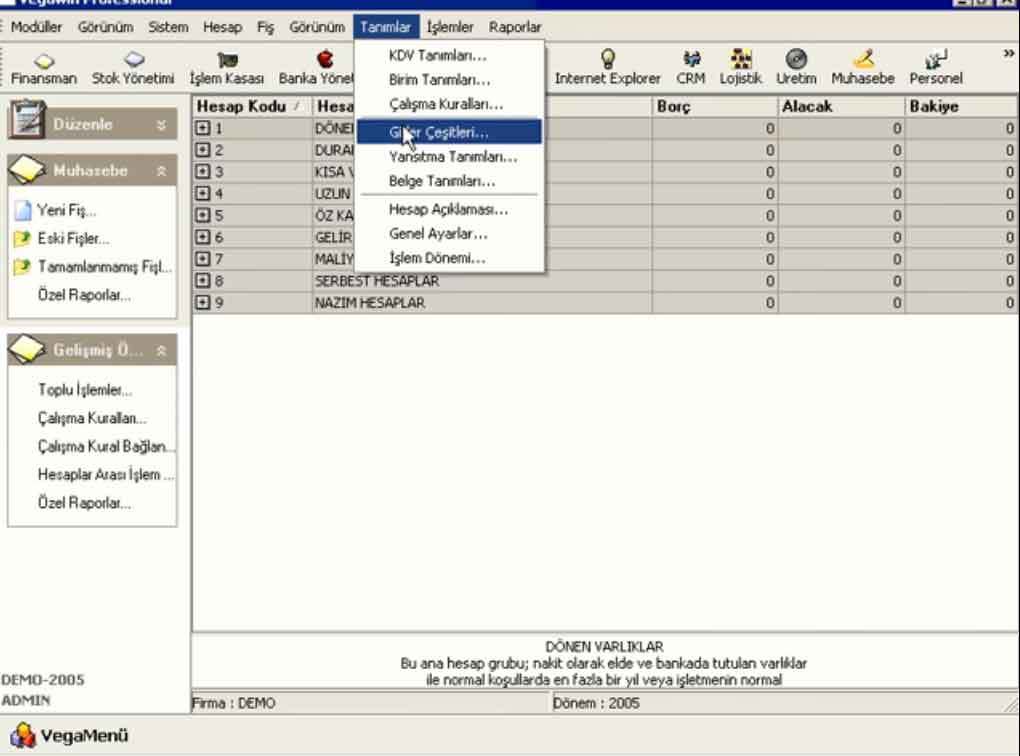
Task: Open the Muhasebe toolbar icon
Action: [x=863, y=68]
